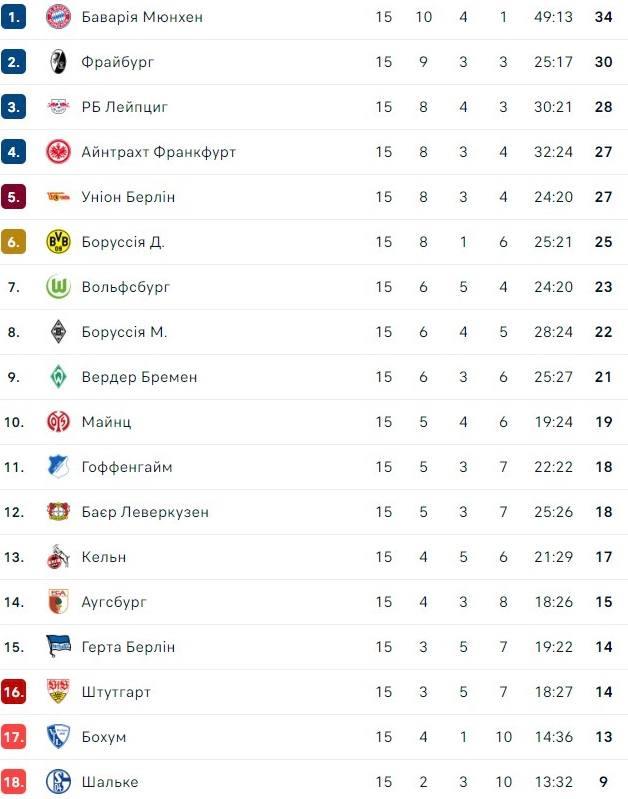This screenshot has height=799, width=628.
Task: Click the Borussia Dortmund BVB logo
Action: [x=58, y=242]
